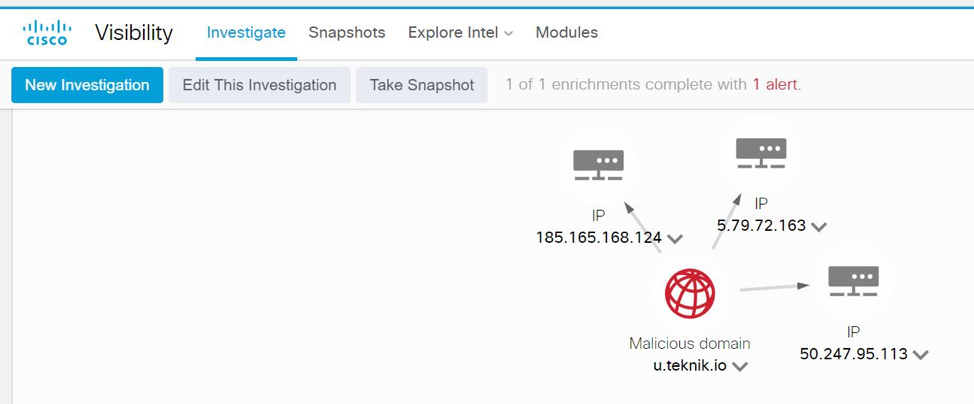Click the New Investigation button

(87, 85)
